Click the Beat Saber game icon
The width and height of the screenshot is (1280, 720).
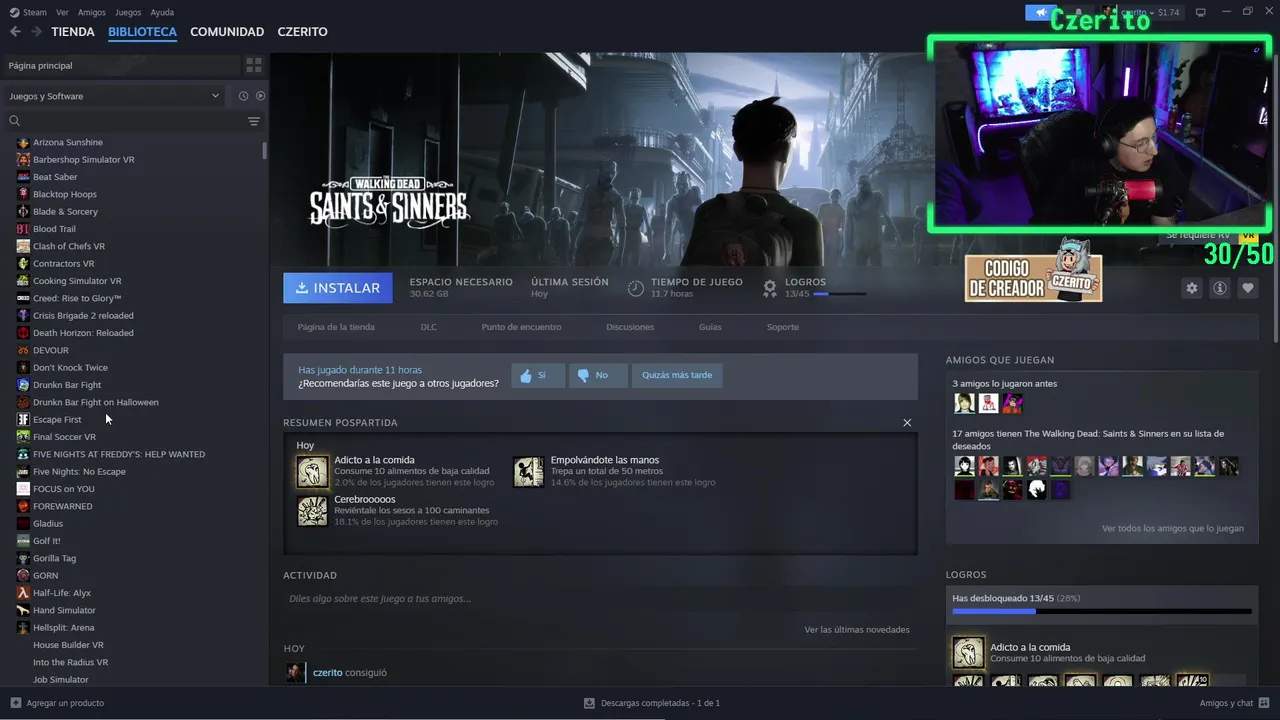click(x=23, y=177)
